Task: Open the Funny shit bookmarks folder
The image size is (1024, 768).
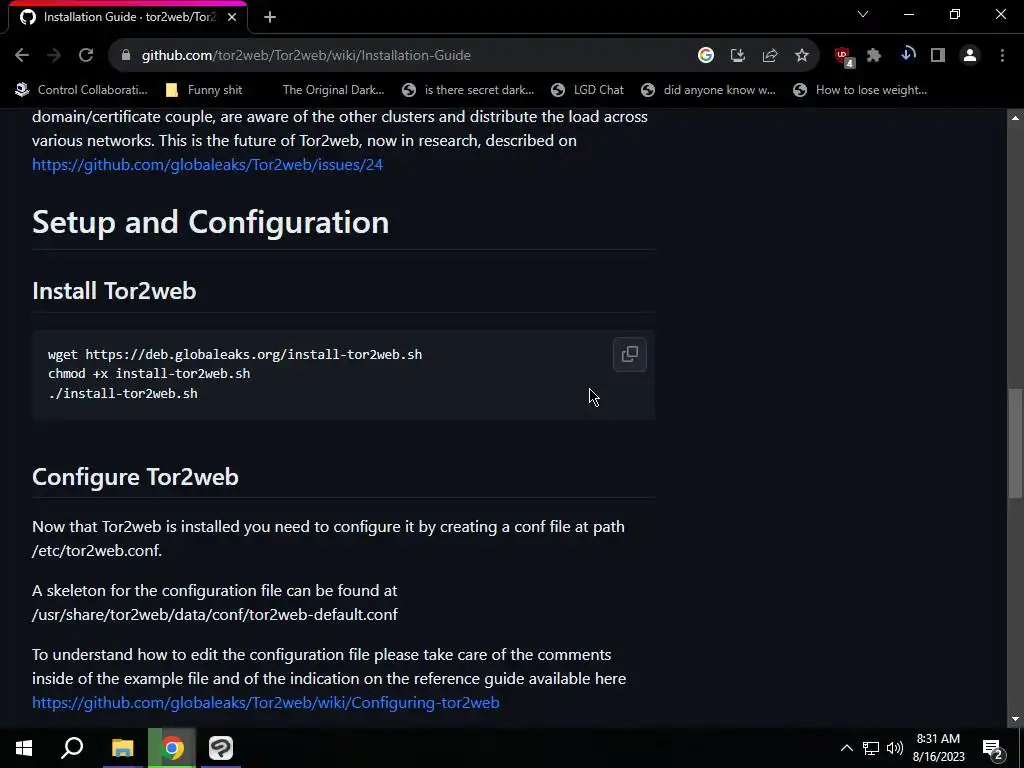Action: (x=204, y=90)
